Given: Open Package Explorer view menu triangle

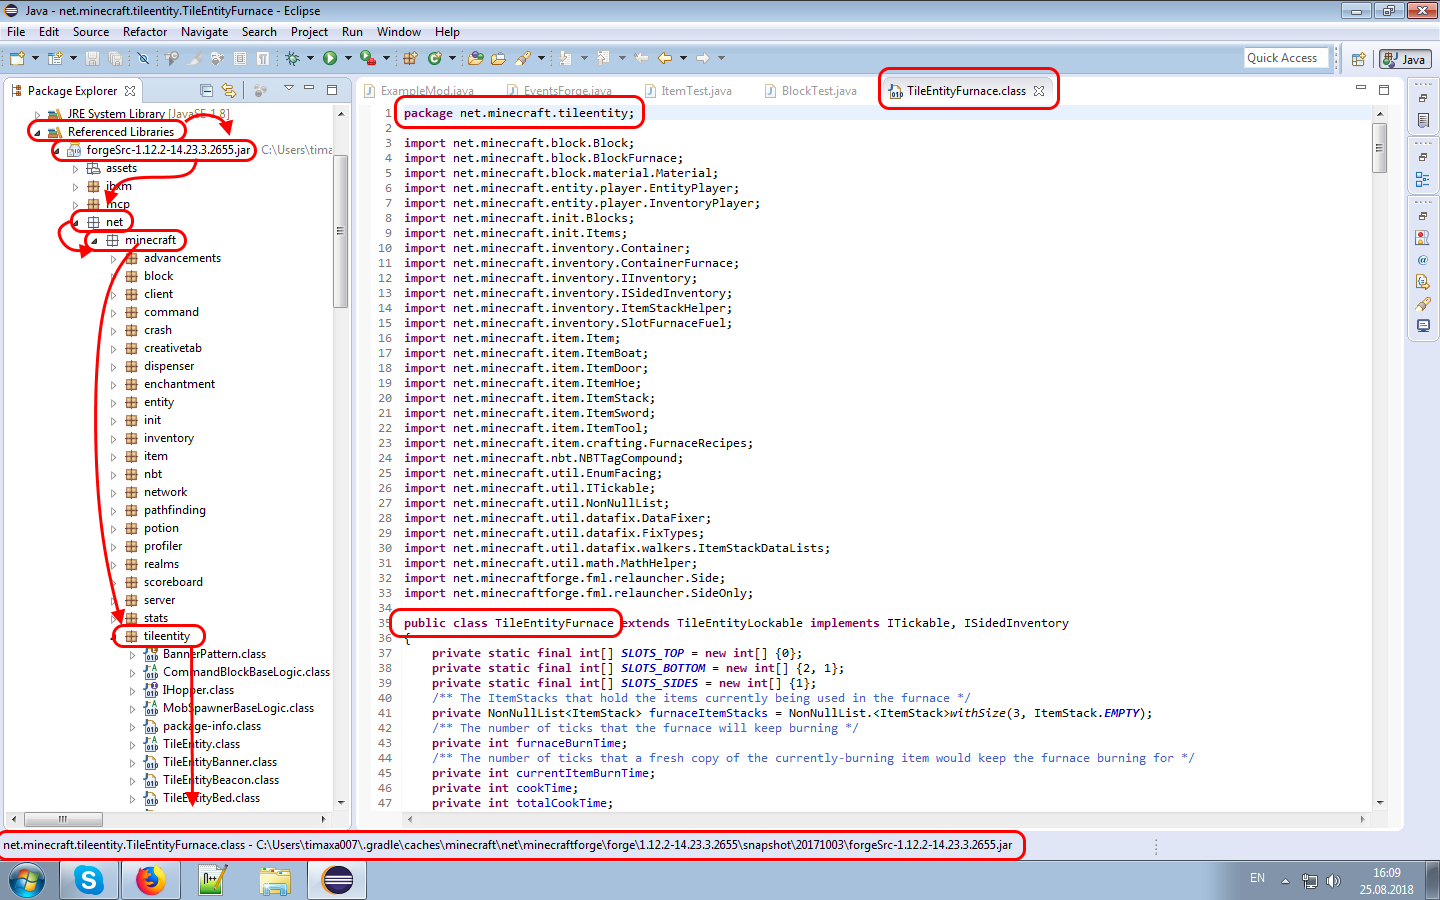Looking at the screenshot, I should pyautogui.click(x=288, y=88).
